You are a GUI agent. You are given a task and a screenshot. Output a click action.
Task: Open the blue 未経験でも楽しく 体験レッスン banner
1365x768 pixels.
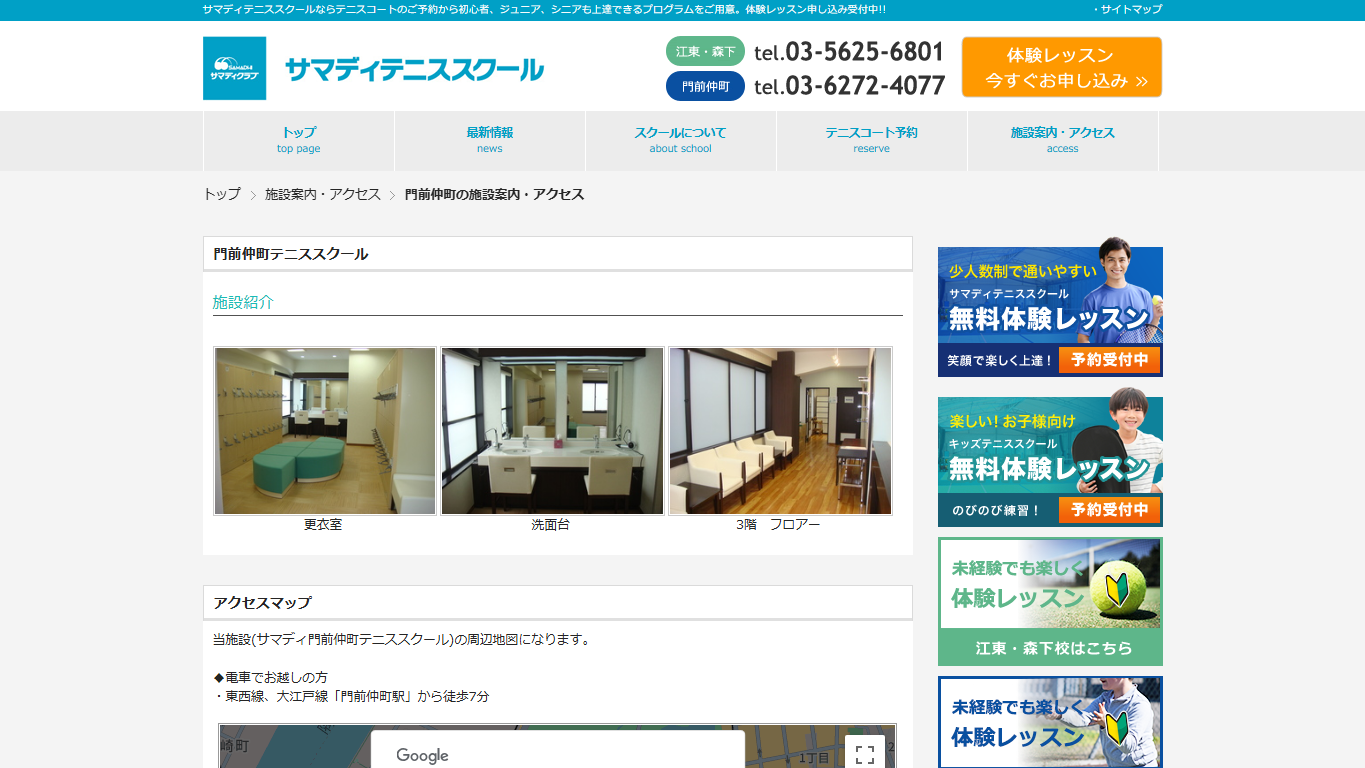pos(1050,722)
